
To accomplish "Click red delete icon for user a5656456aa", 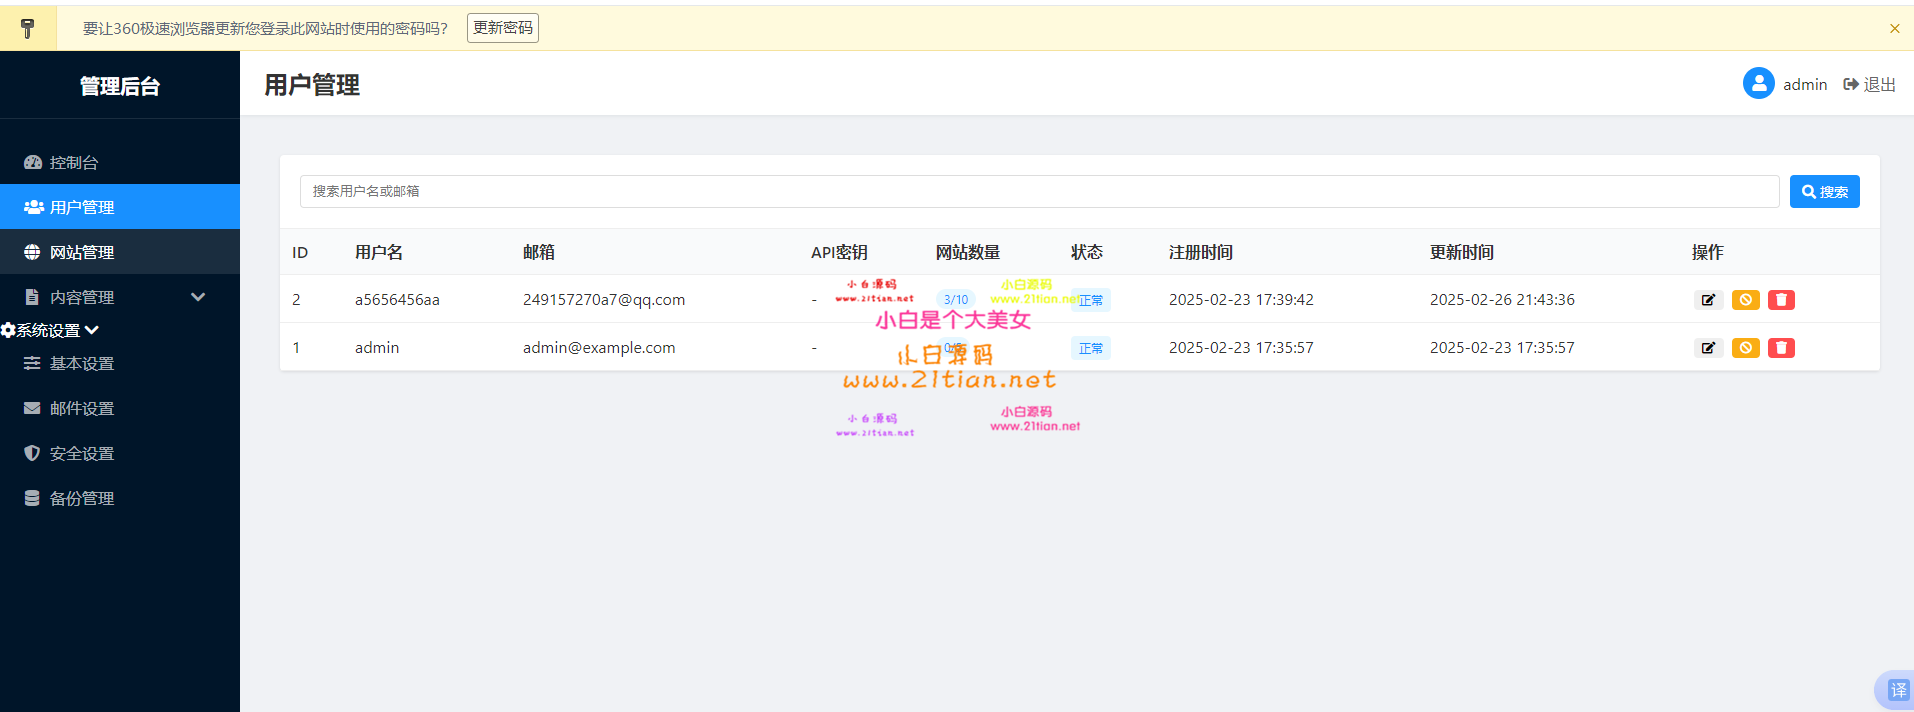I will tap(1781, 300).
